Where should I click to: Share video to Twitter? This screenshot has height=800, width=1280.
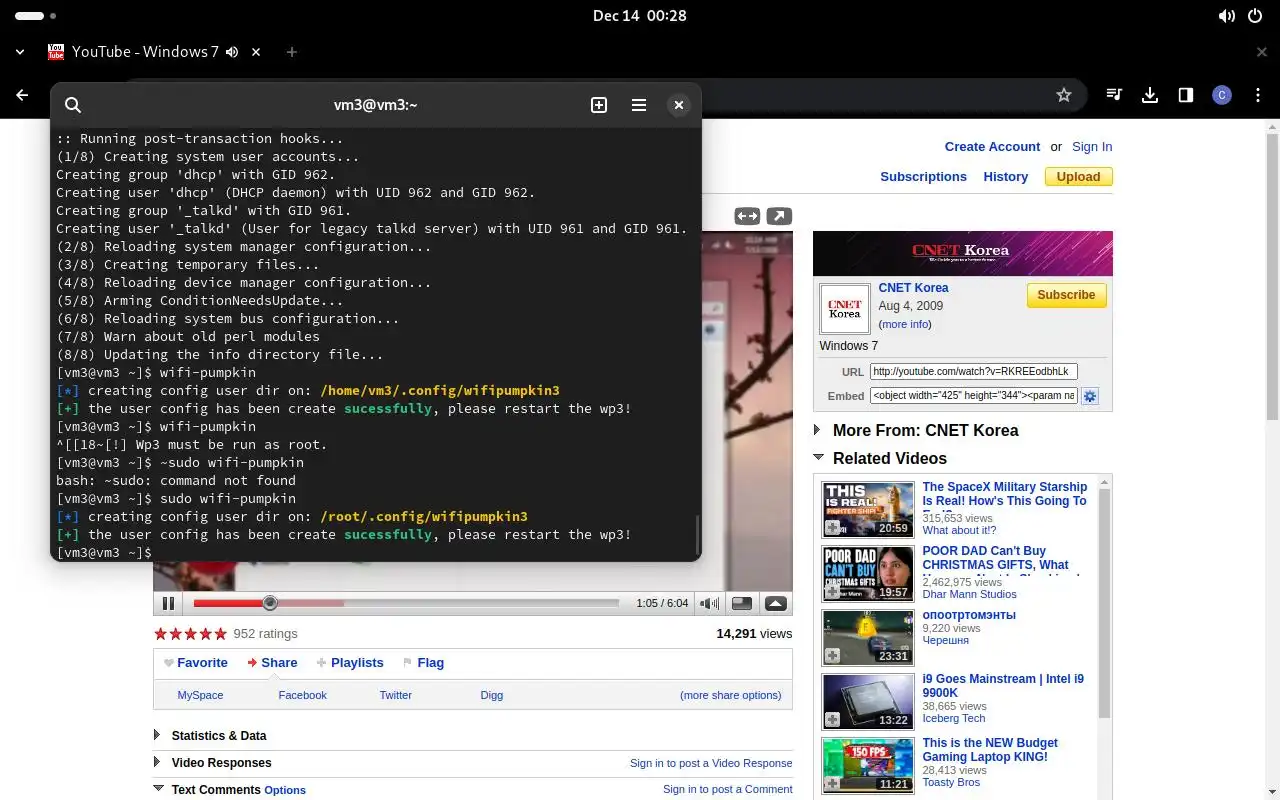click(x=395, y=695)
